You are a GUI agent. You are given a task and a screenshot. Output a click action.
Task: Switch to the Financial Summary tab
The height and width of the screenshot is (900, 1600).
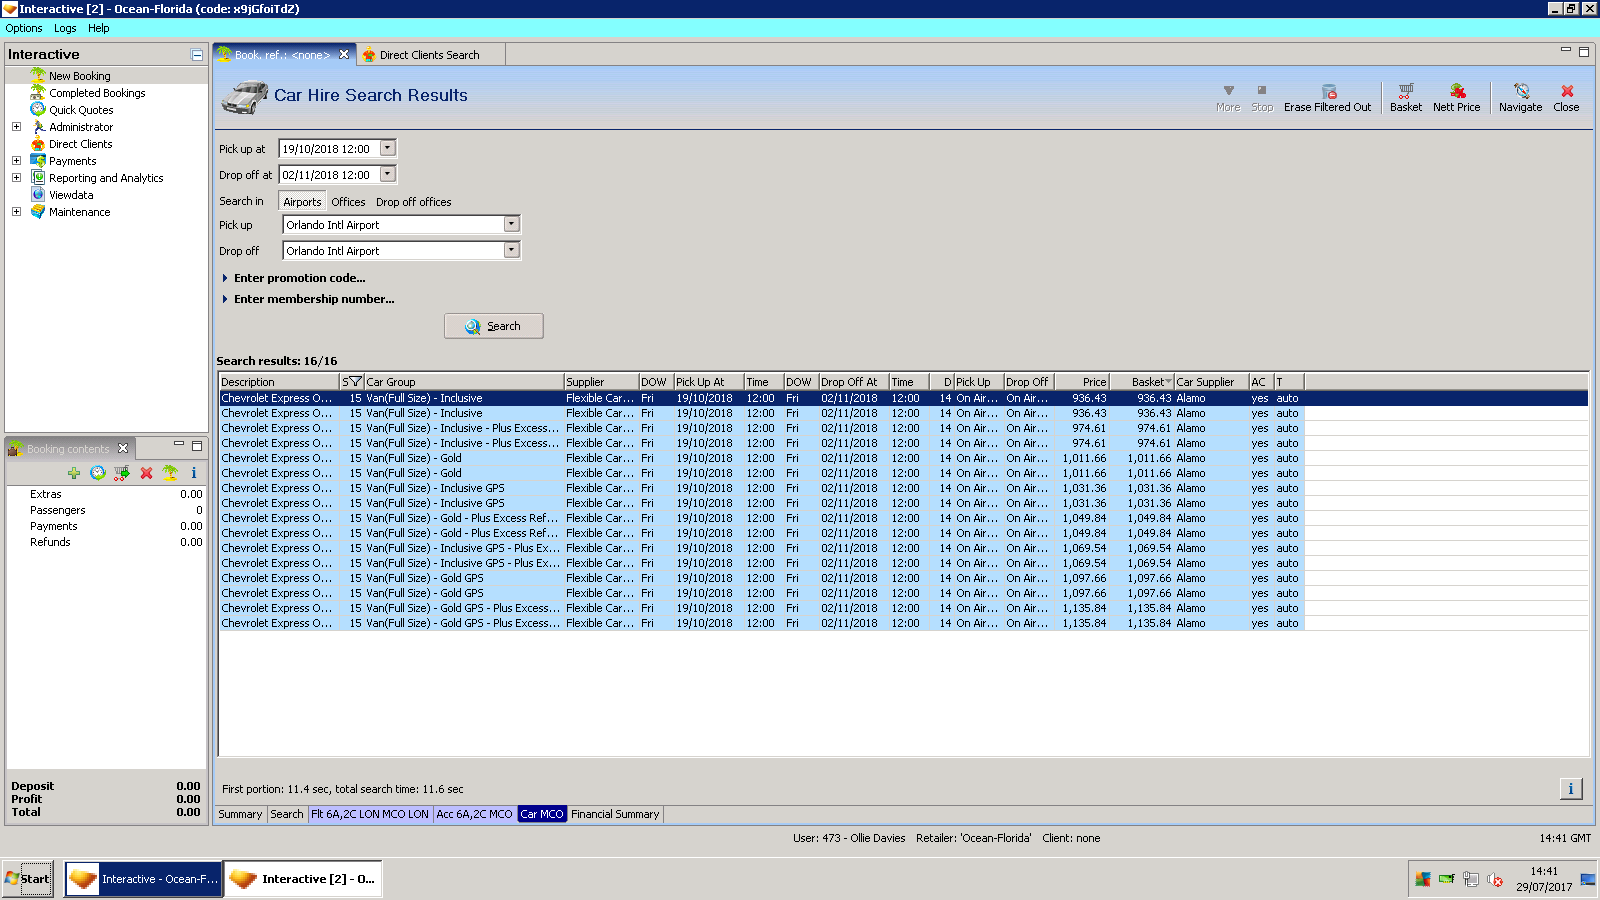pyautogui.click(x=615, y=814)
